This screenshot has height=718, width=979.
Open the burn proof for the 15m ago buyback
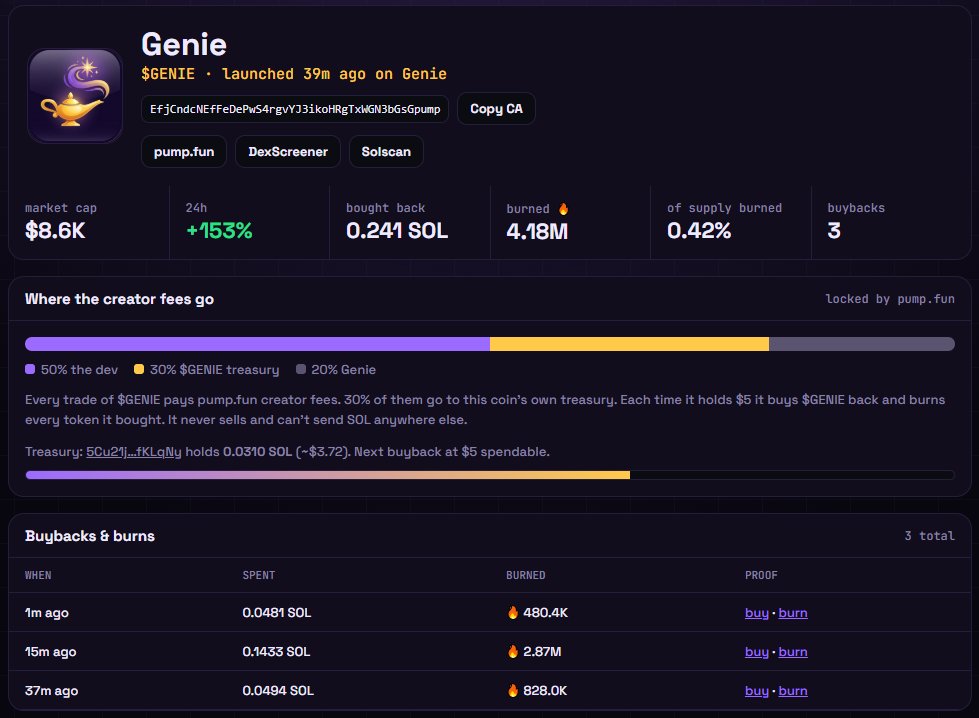point(793,652)
